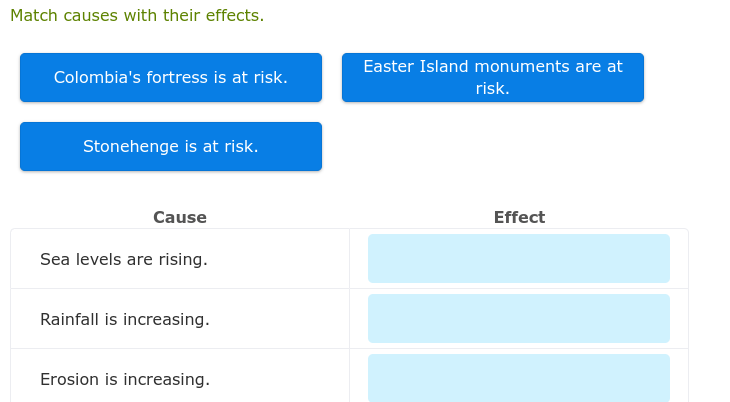This screenshot has width=730, height=402.
Task: Select the effect box beside "Rainfall is increasing"
Action: 519,319
